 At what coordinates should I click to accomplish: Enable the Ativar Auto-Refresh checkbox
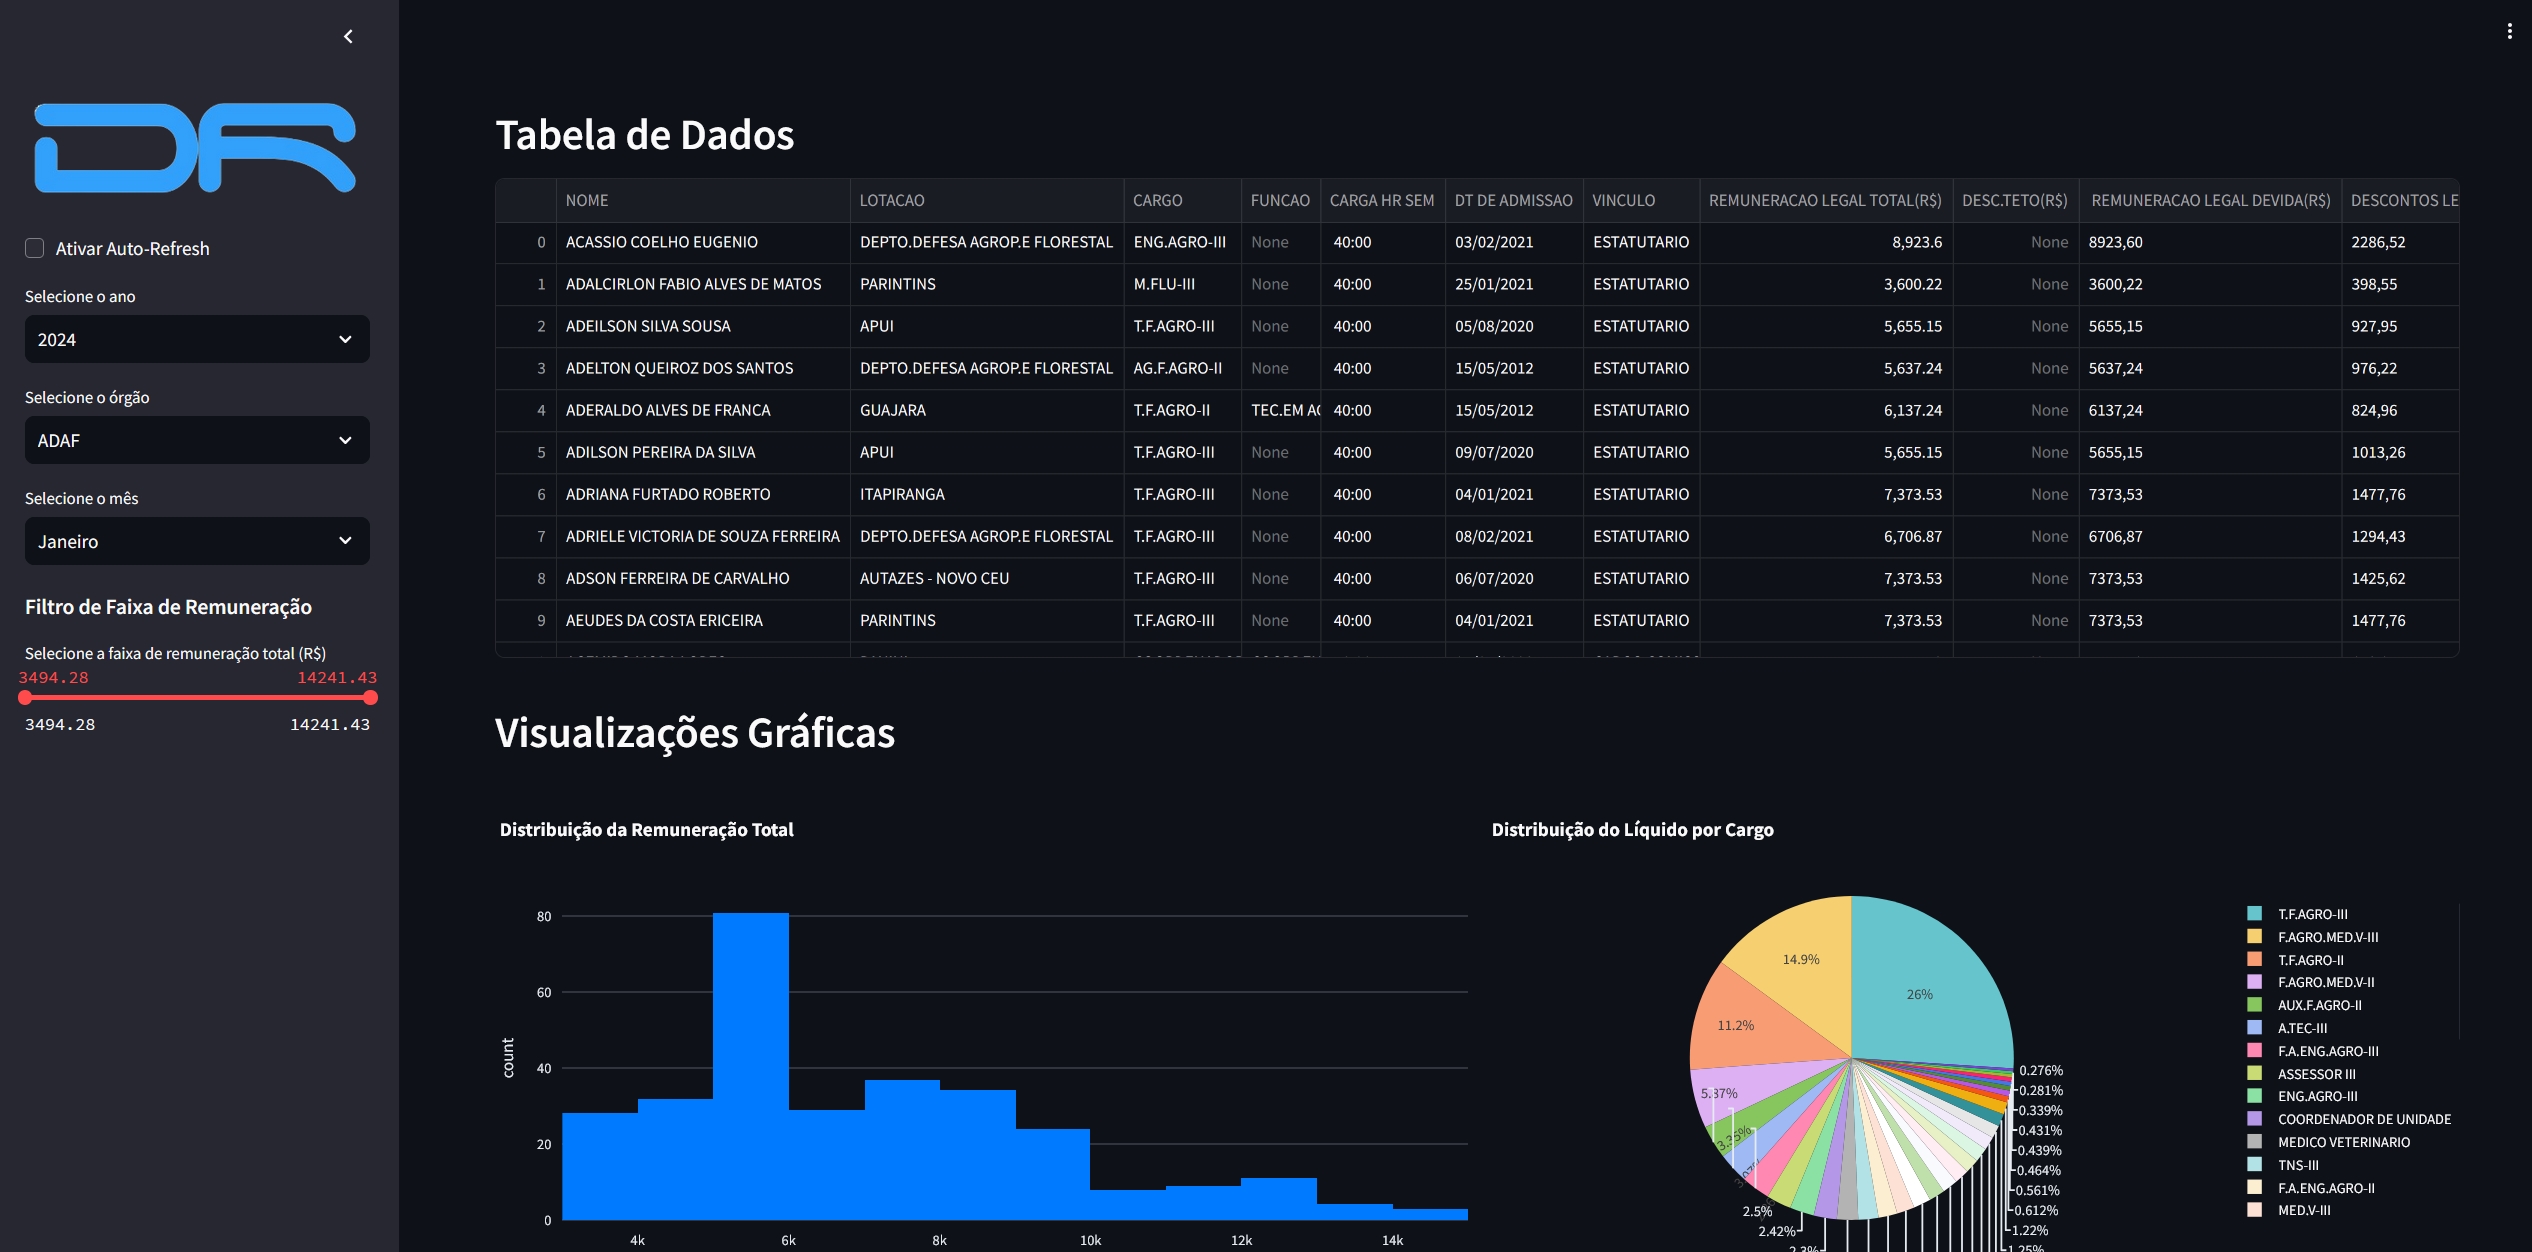[35, 248]
